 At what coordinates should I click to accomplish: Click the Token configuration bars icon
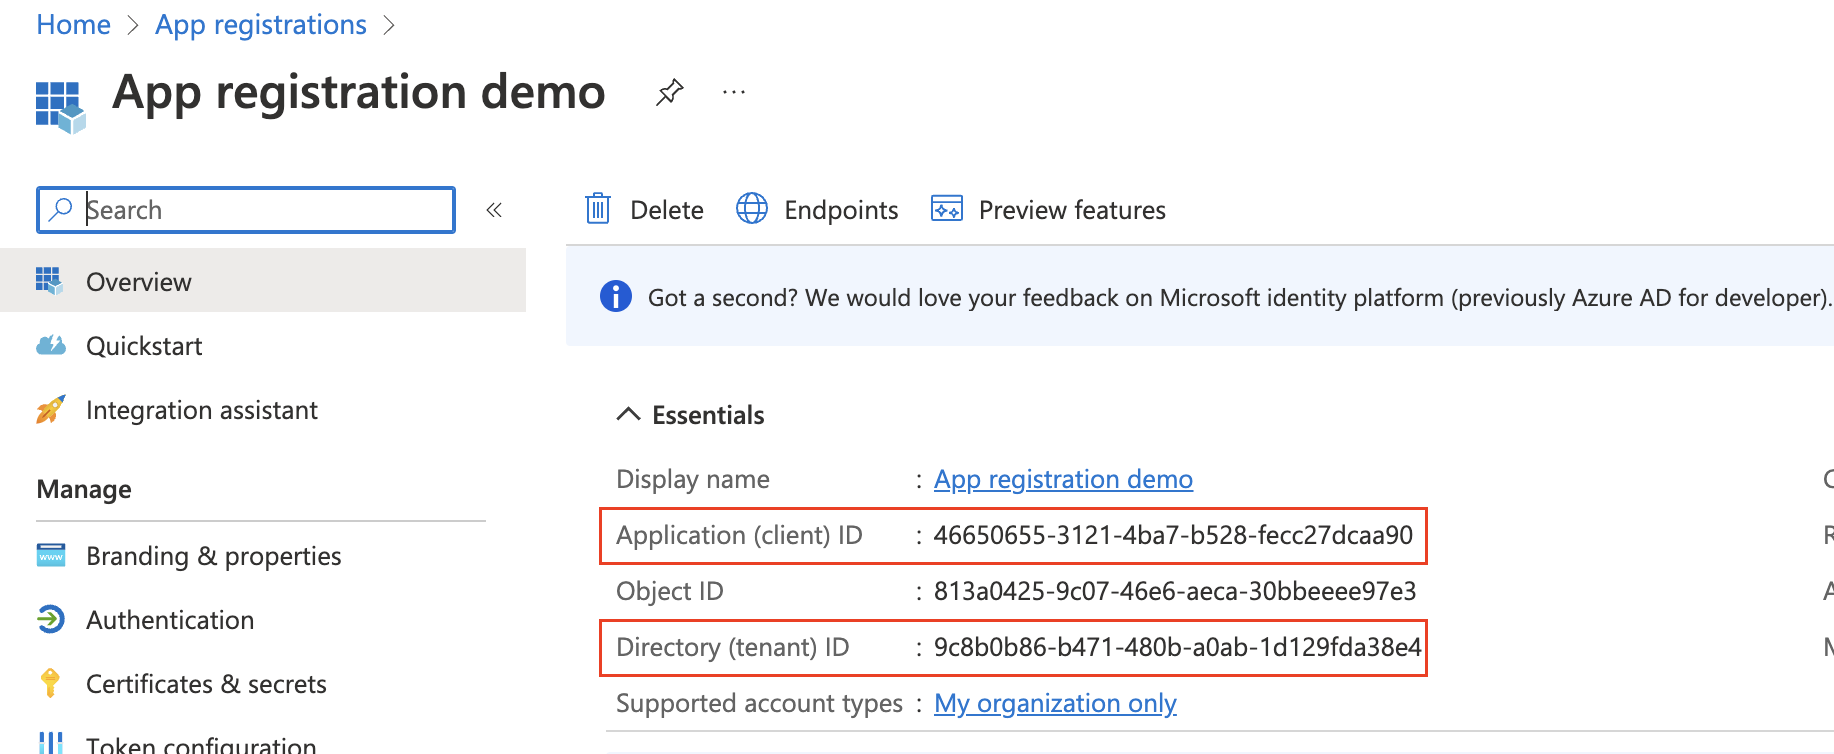point(51,743)
